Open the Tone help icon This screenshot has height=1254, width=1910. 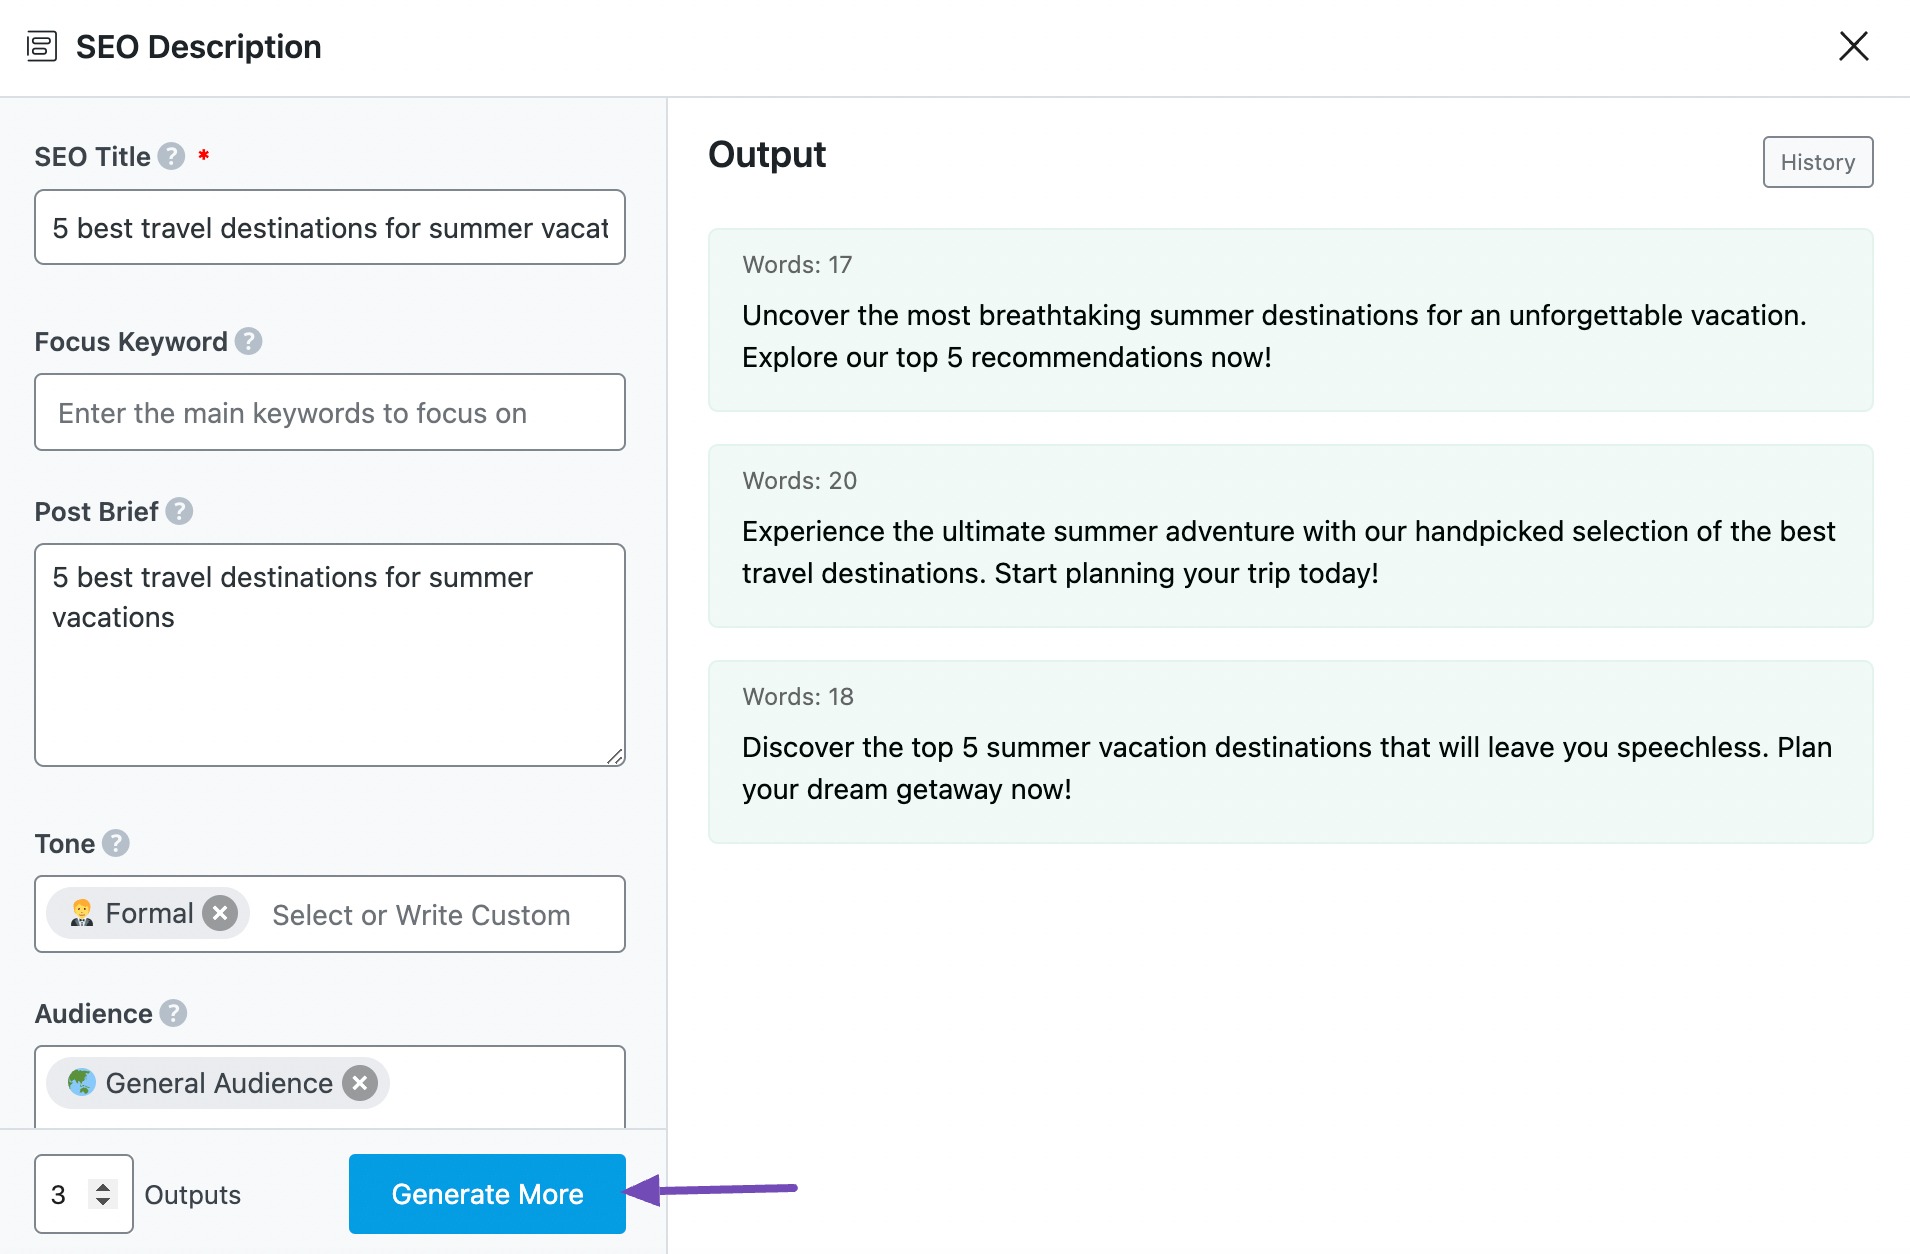pos(116,843)
